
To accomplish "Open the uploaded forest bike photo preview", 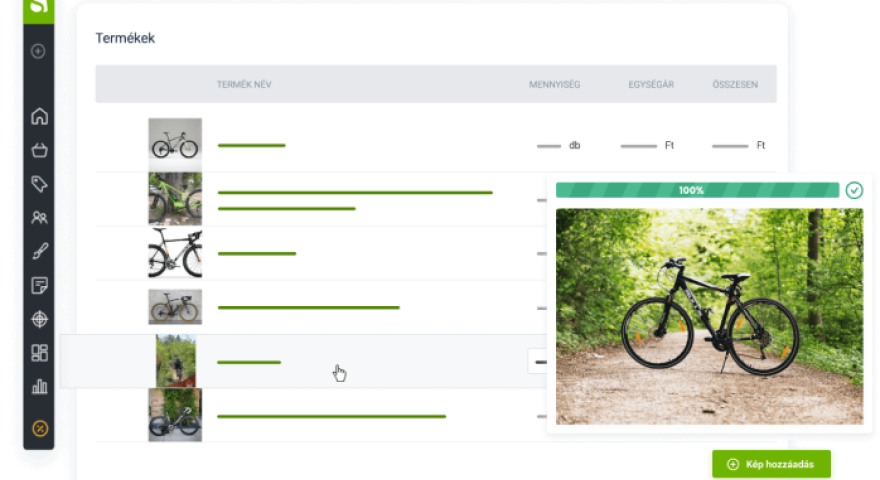I will click(x=709, y=316).
